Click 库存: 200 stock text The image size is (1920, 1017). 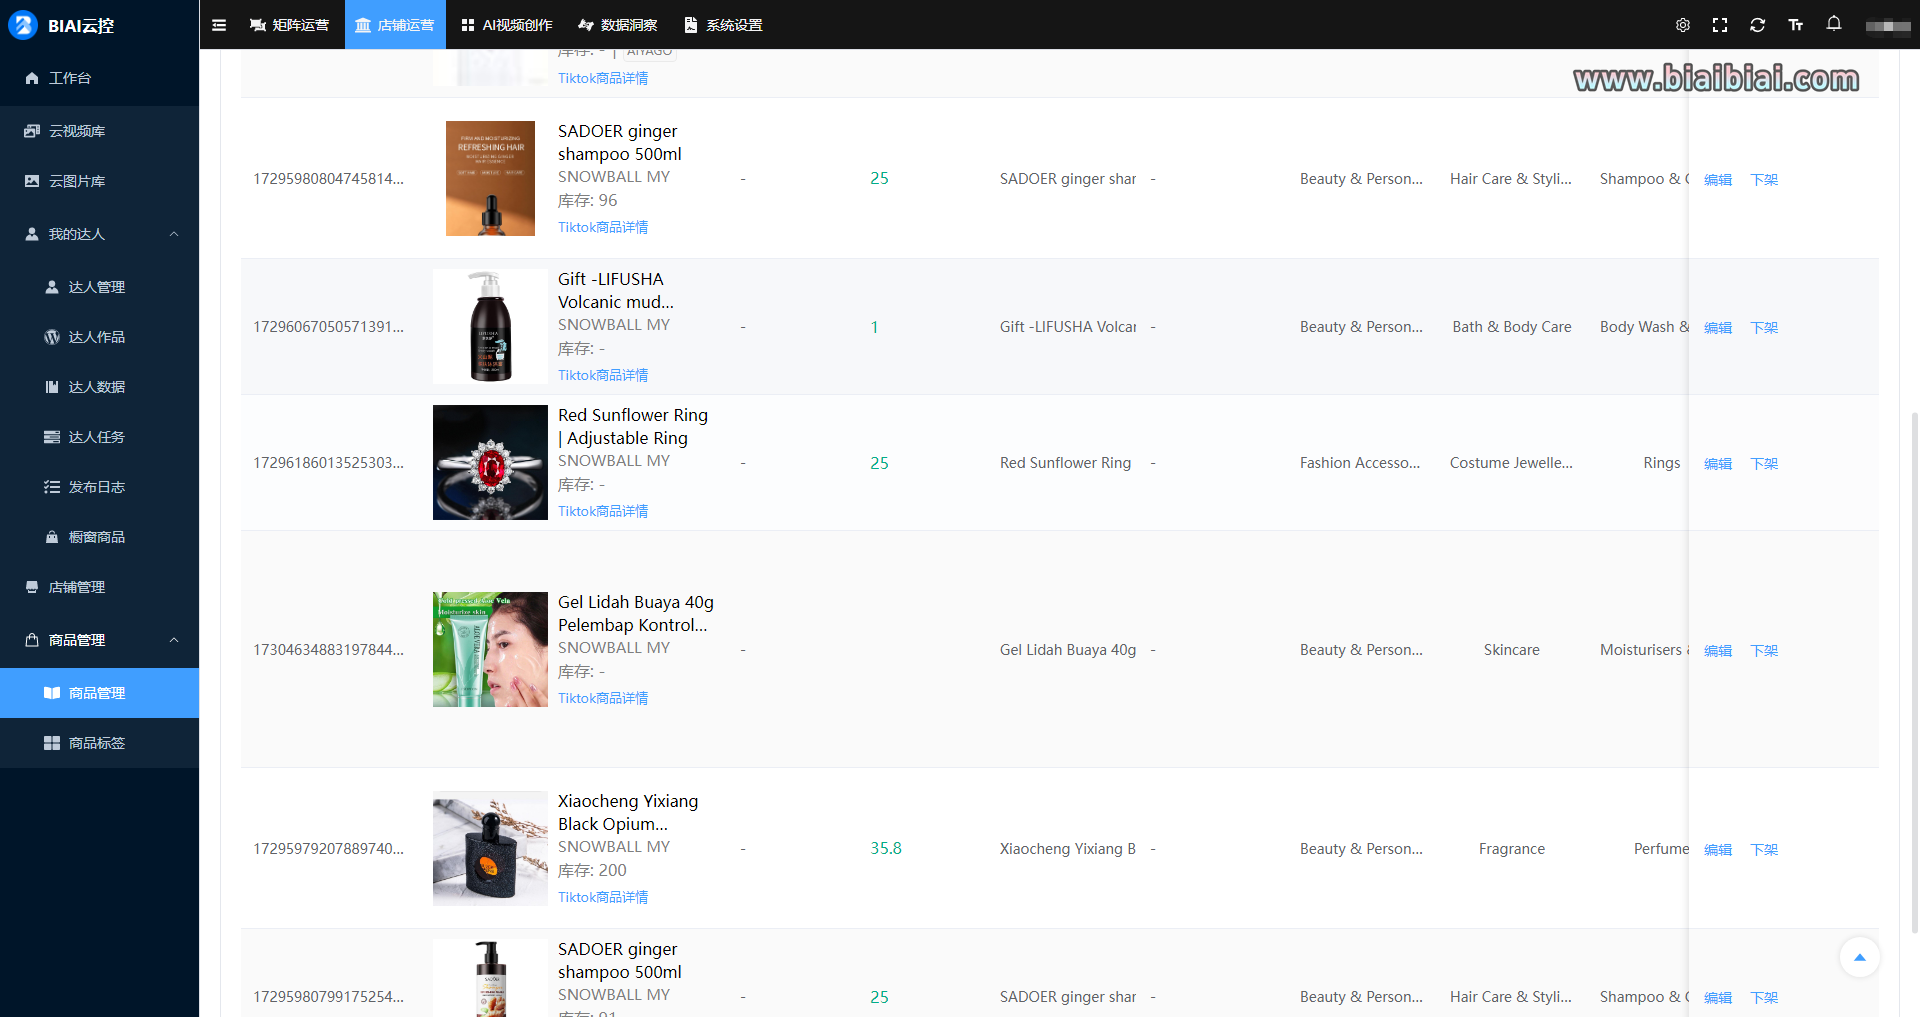pos(592,871)
